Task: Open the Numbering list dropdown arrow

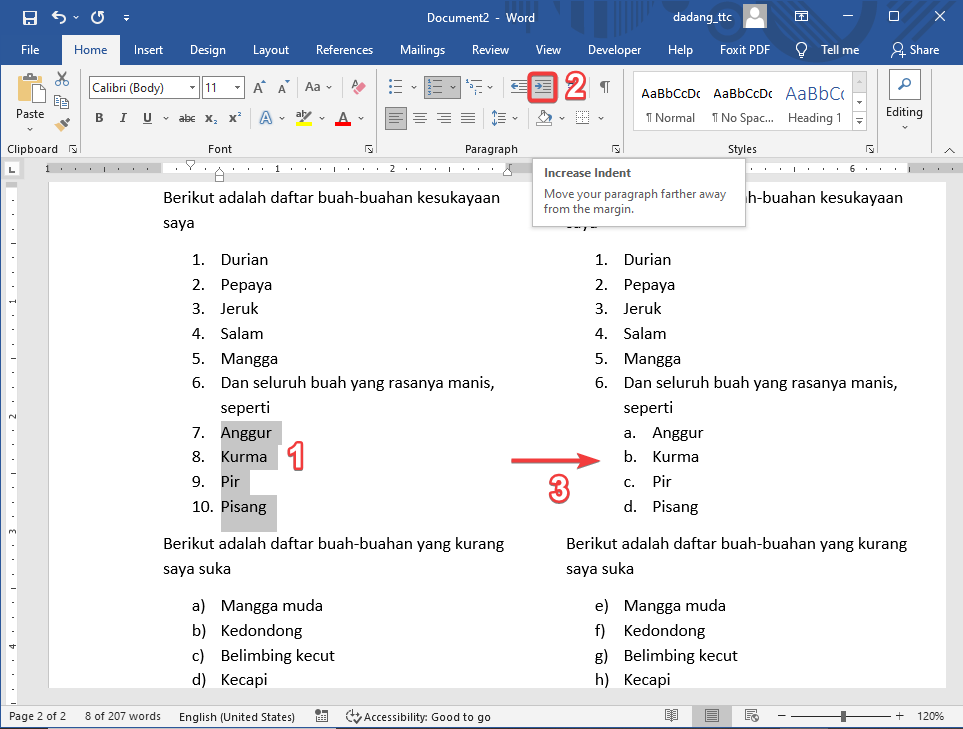Action: 453,88
